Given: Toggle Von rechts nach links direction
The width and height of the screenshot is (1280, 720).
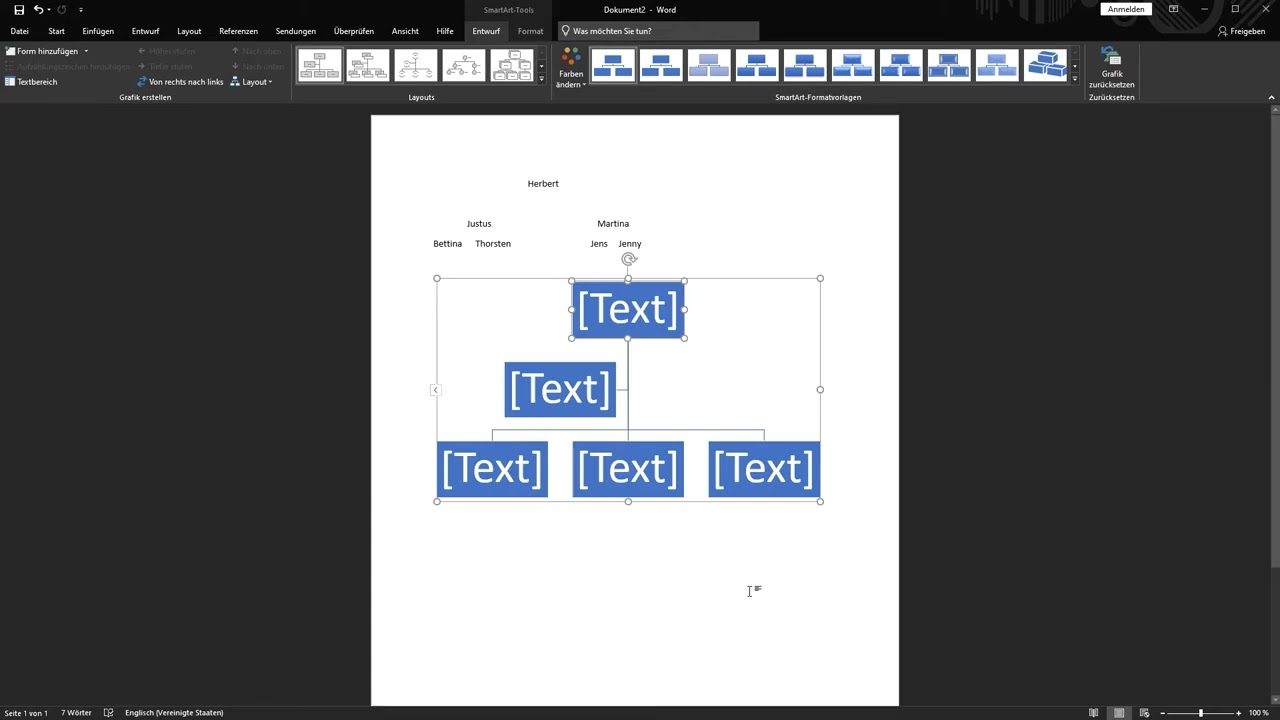Looking at the screenshot, I should (x=180, y=82).
